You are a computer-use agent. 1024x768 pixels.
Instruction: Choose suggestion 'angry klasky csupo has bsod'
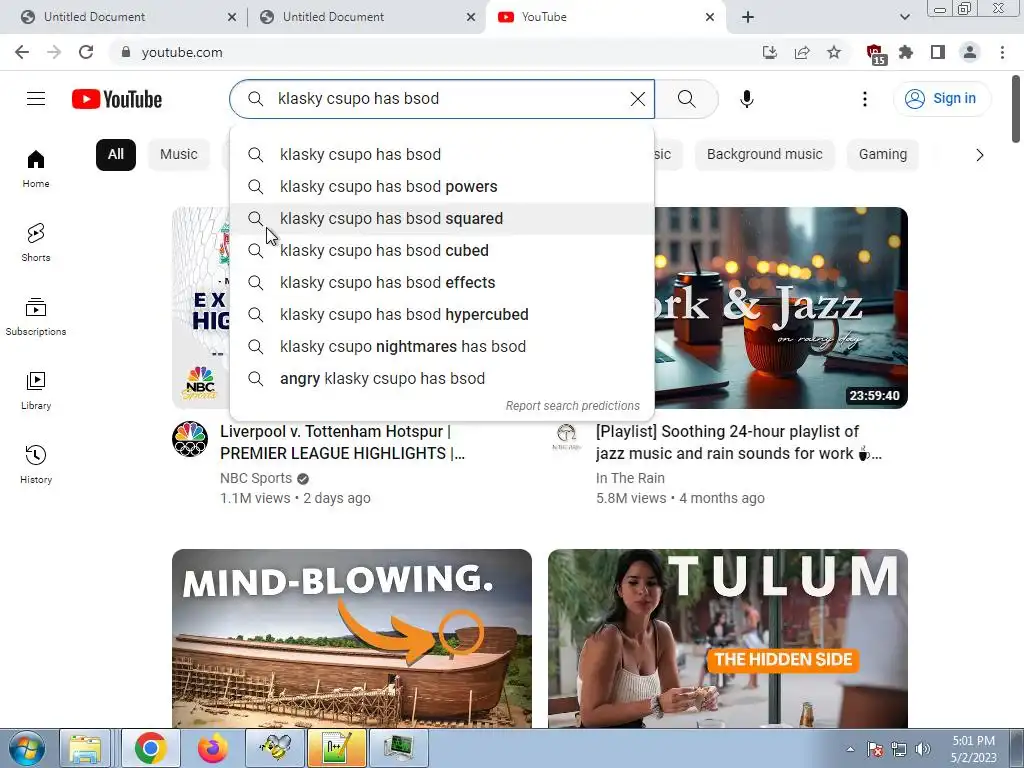click(442, 379)
